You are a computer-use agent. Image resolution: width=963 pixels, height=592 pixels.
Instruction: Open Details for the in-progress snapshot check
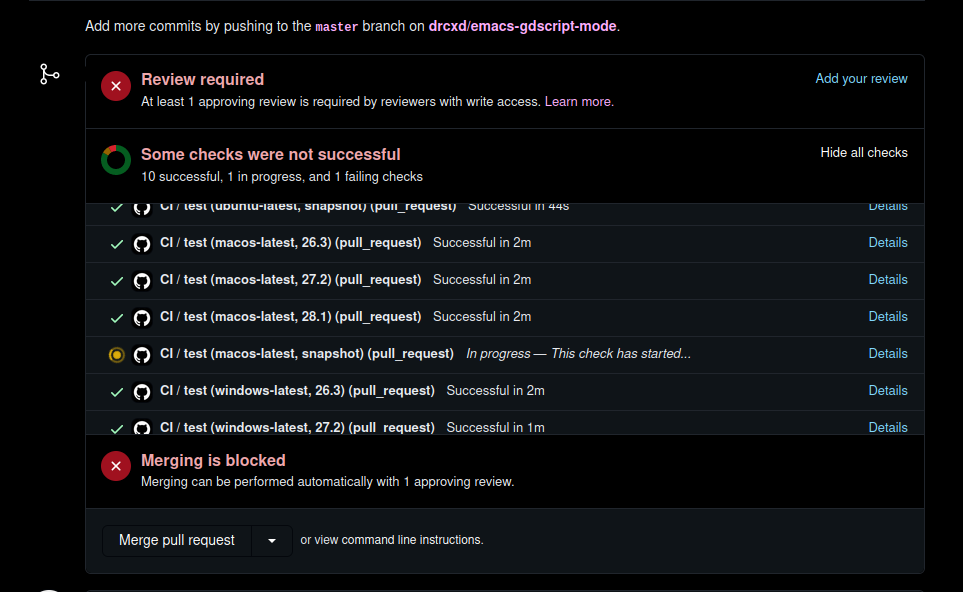point(887,353)
